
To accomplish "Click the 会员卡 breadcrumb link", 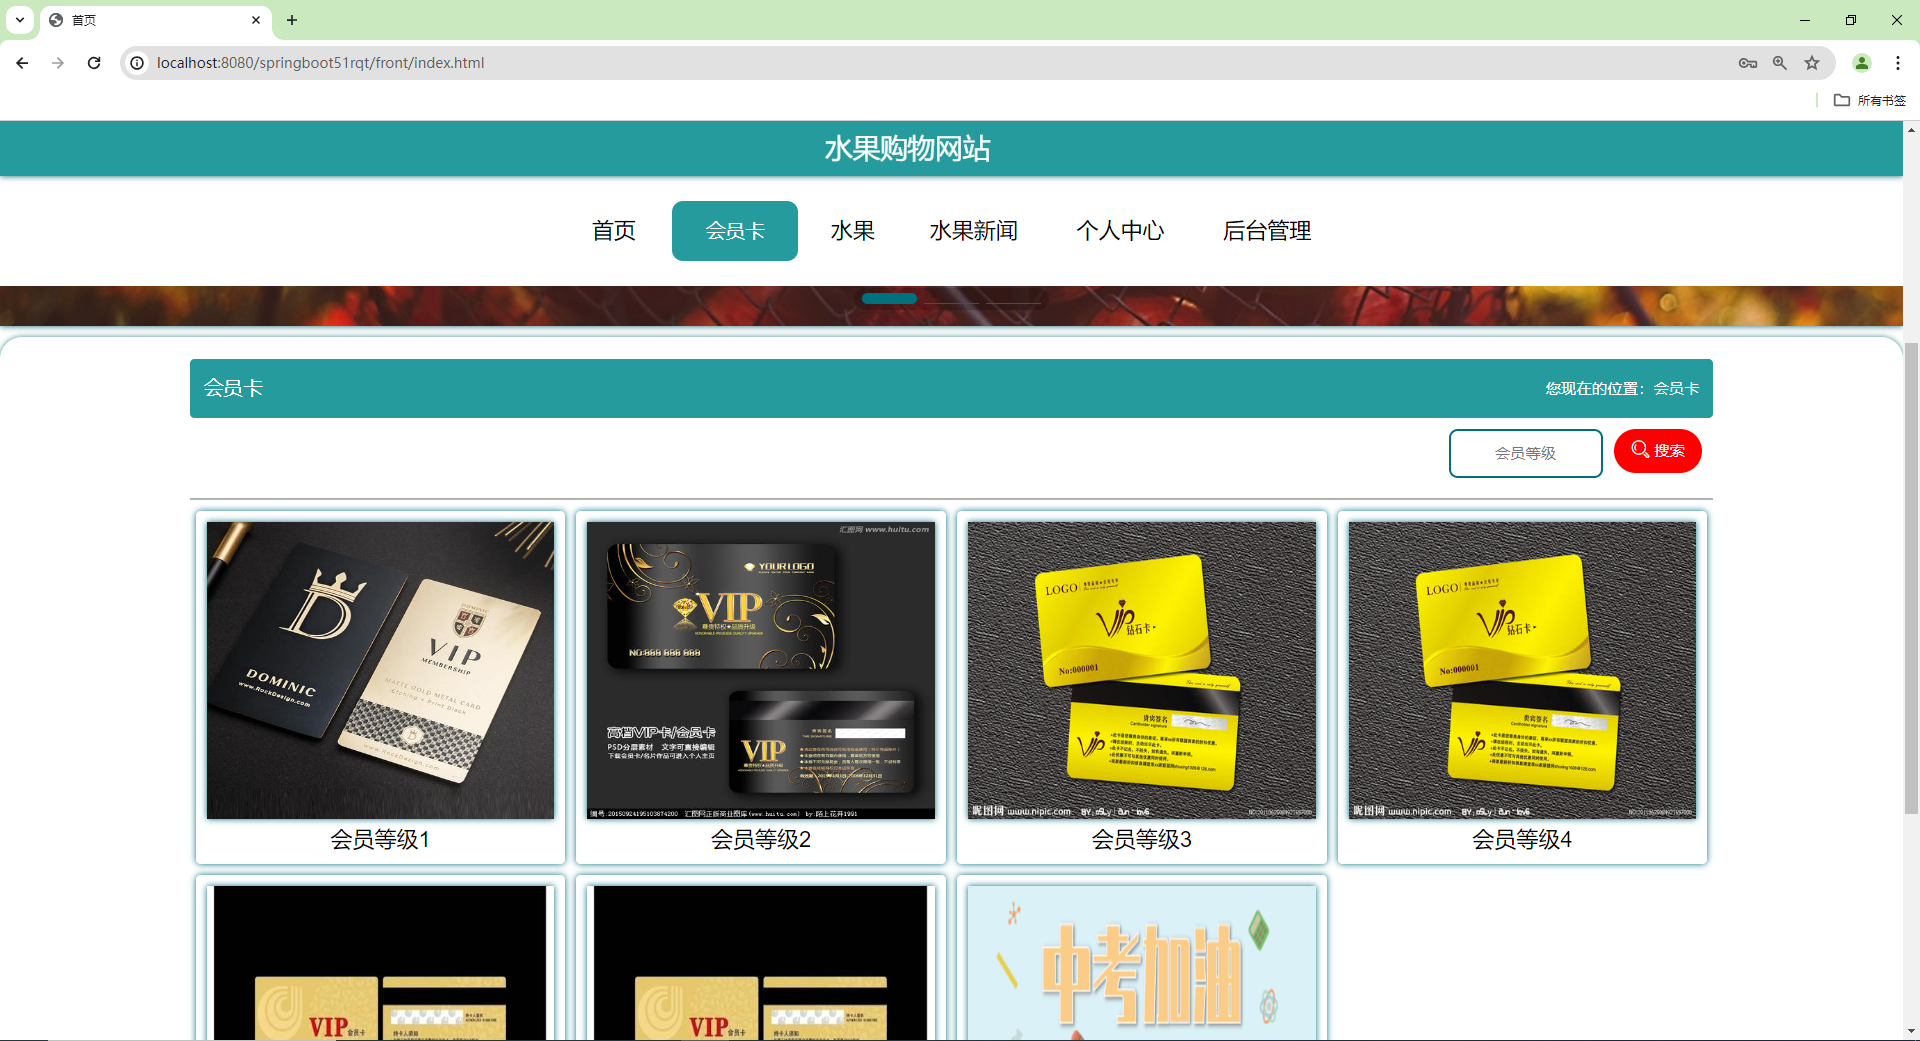I will 1676,388.
